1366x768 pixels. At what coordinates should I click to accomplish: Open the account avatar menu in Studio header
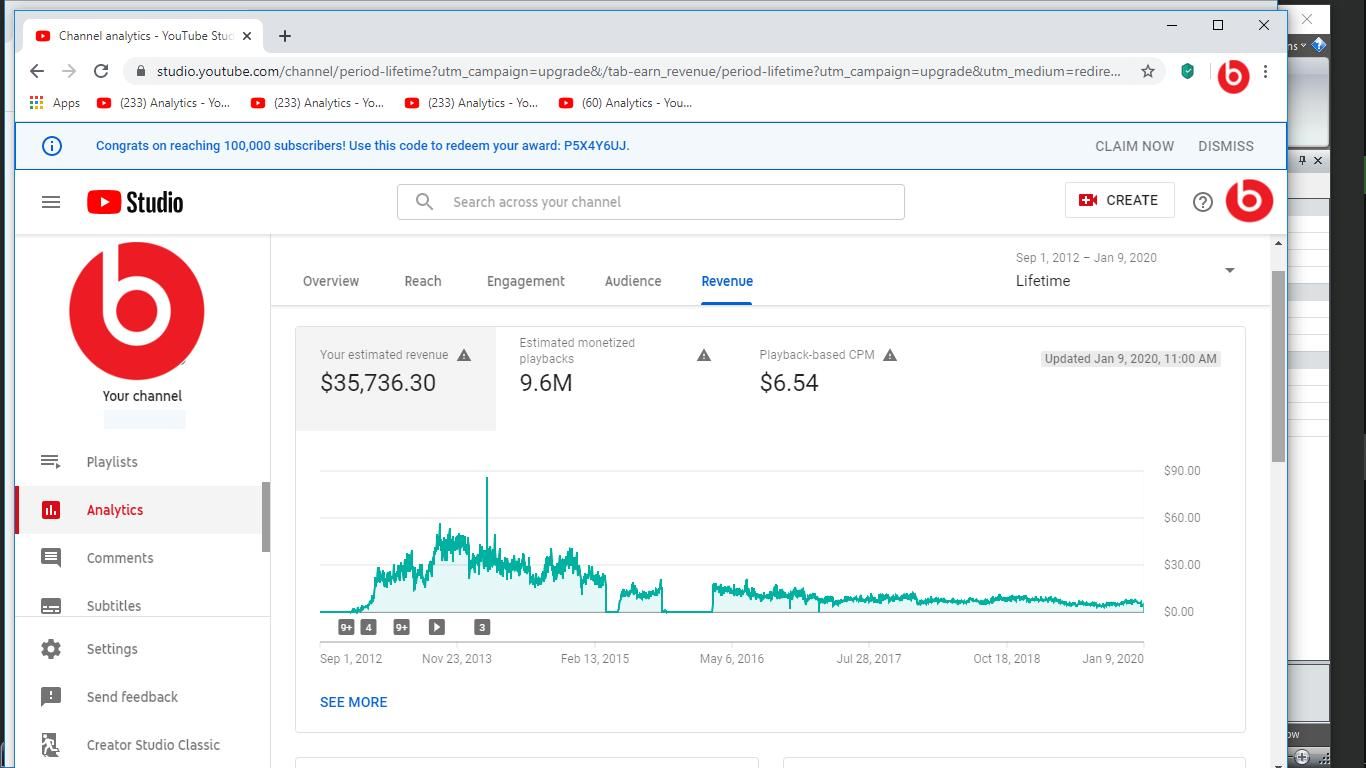click(x=1249, y=201)
